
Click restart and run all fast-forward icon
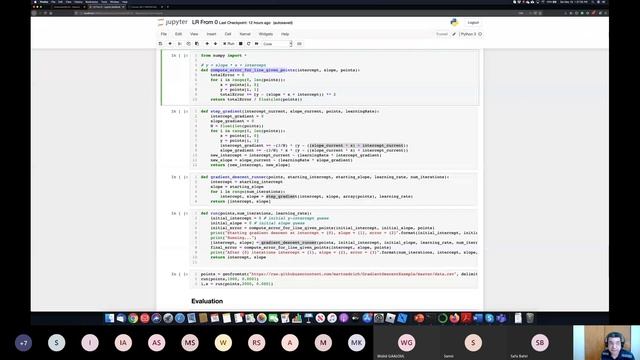point(256,44)
